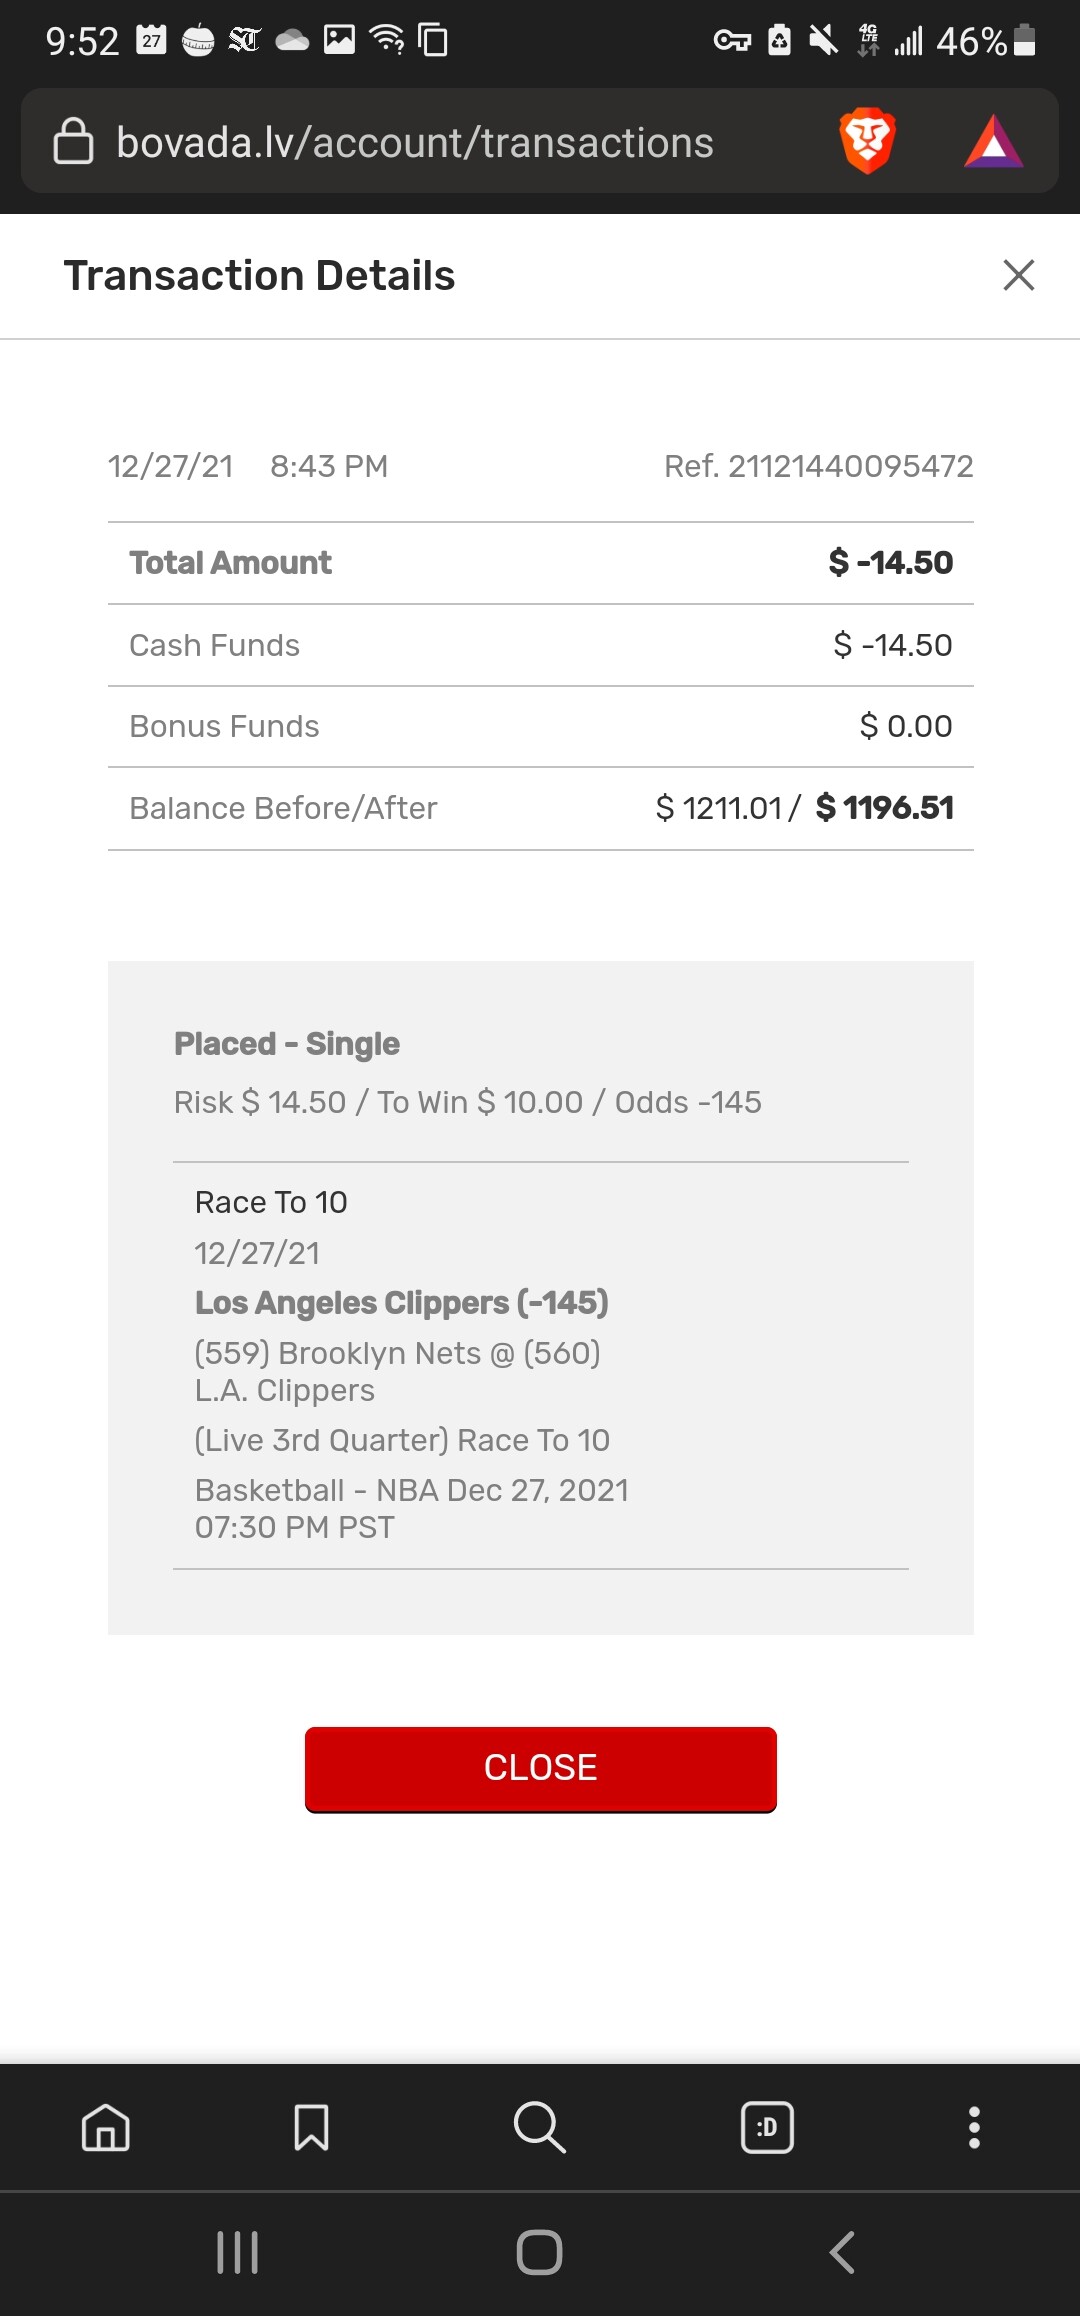Tap the bovada.lv address bar
1080x2316 pixels.
415,143
